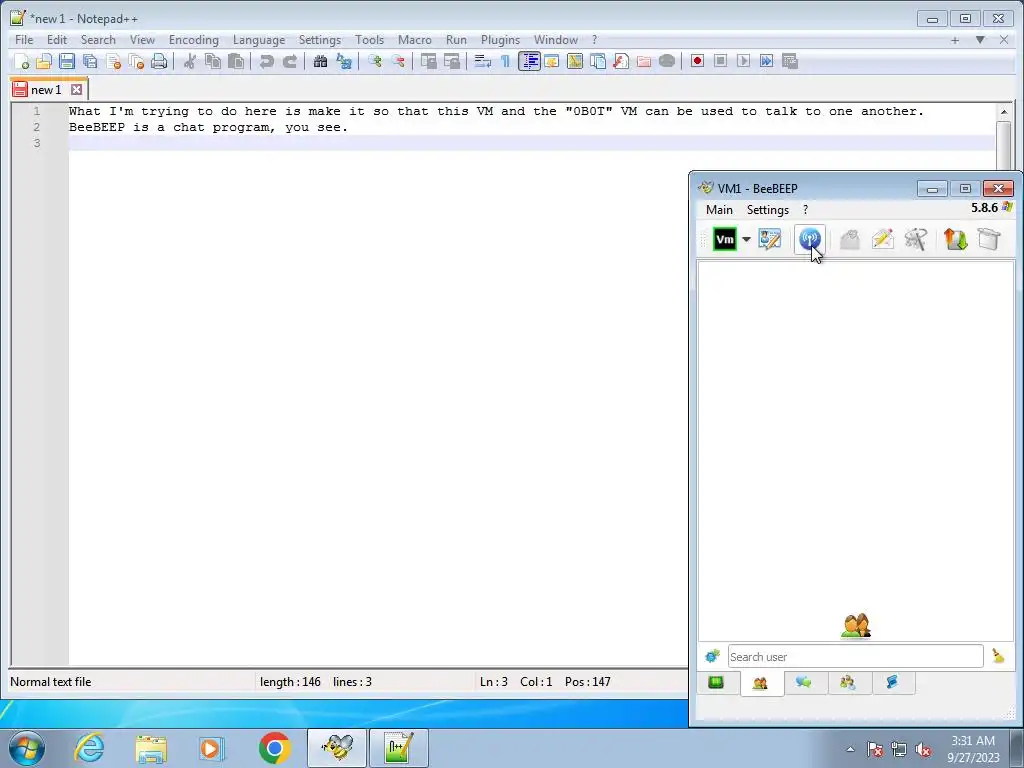Viewport: 1024px width, 768px height.
Task: Click the Print icon in Notepad++ toolbar
Action: click(159, 61)
